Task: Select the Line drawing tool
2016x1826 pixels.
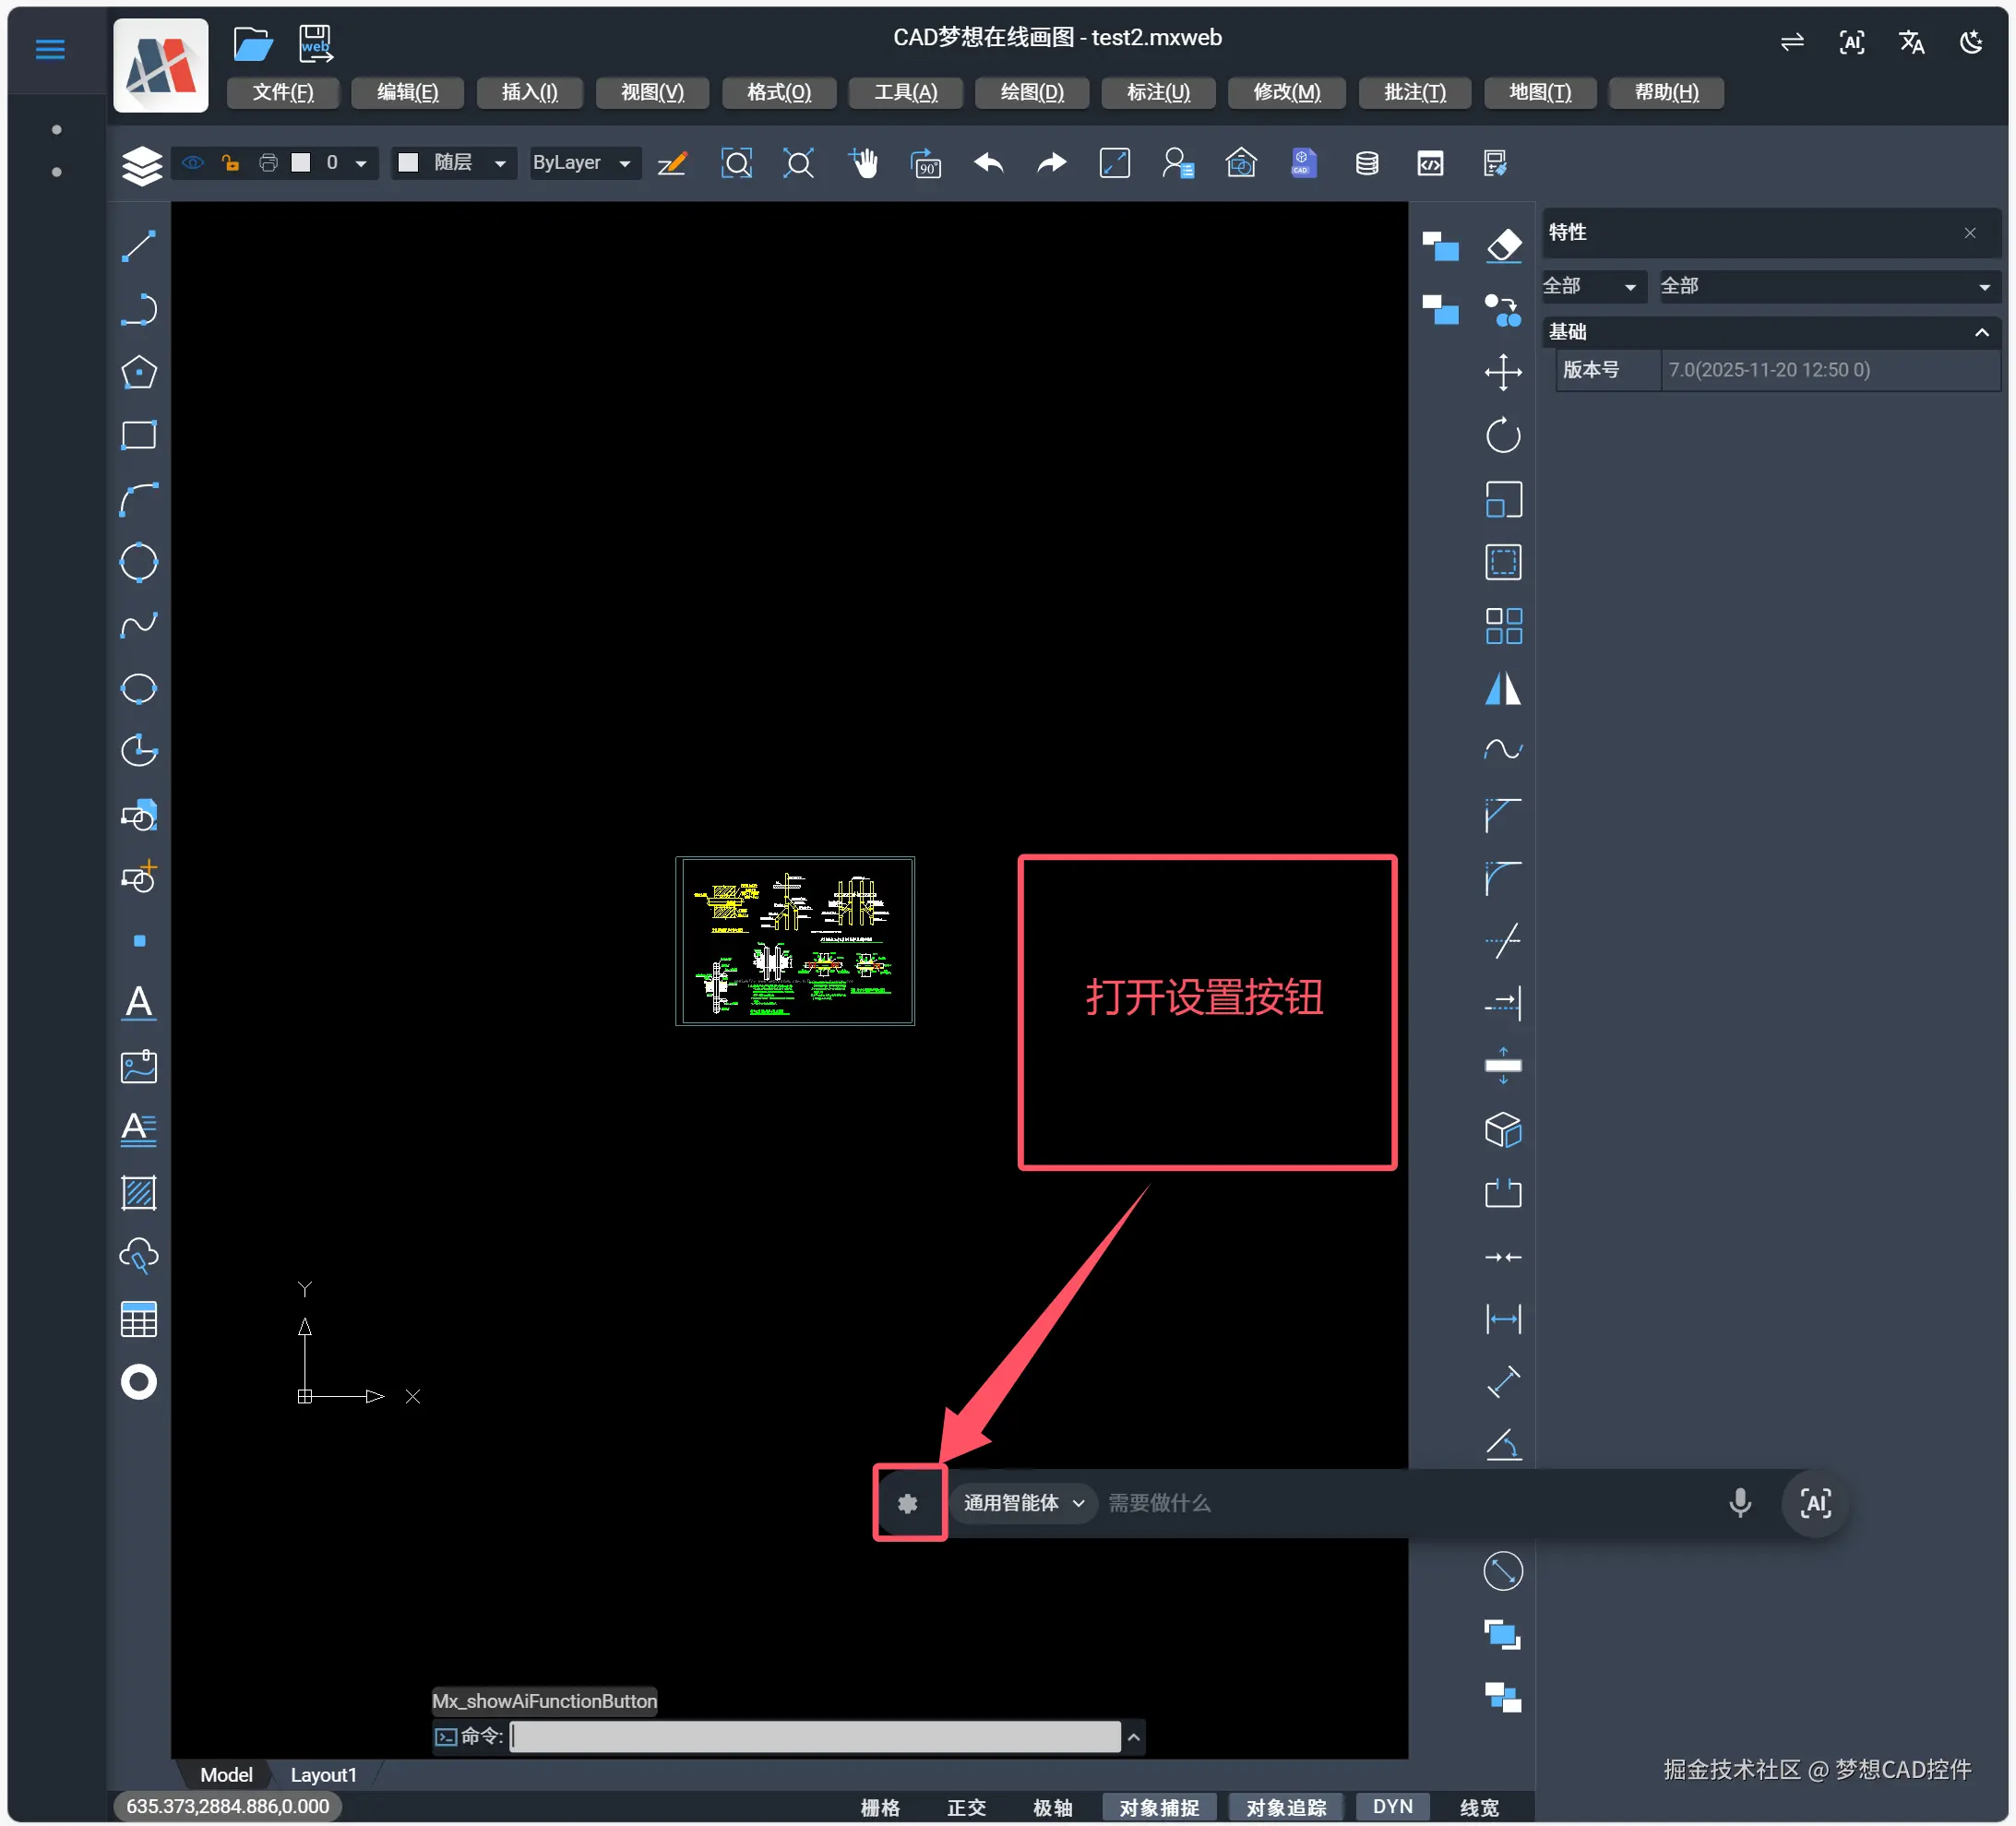Action: (139, 246)
